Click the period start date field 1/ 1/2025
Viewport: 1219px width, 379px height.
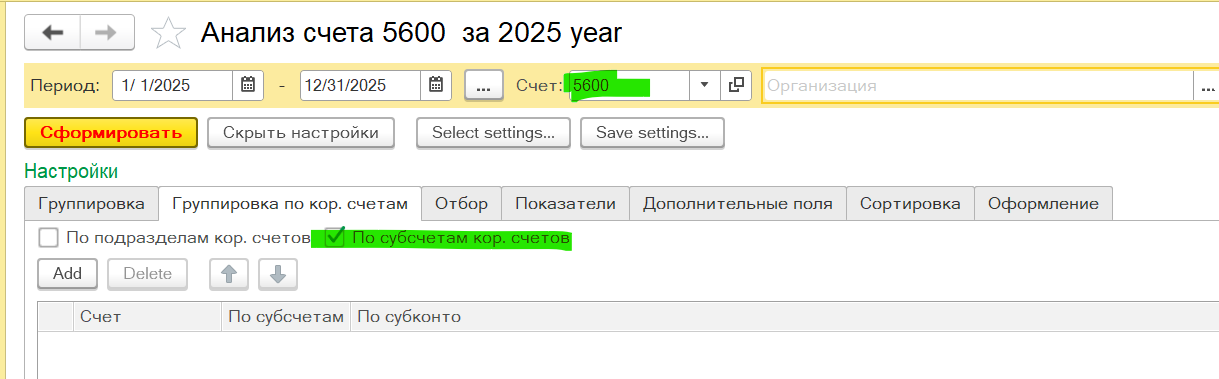pos(173,85)
